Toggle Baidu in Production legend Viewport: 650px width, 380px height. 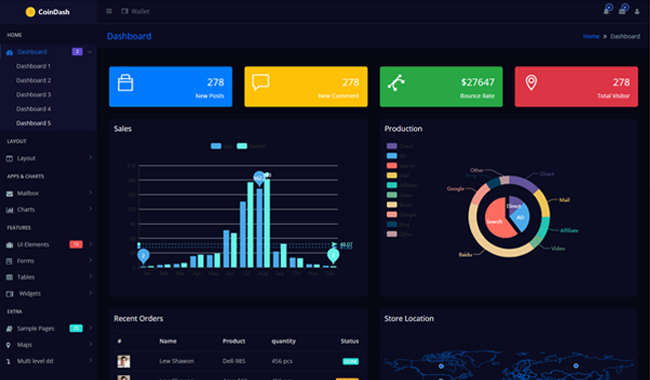point(399,205)
